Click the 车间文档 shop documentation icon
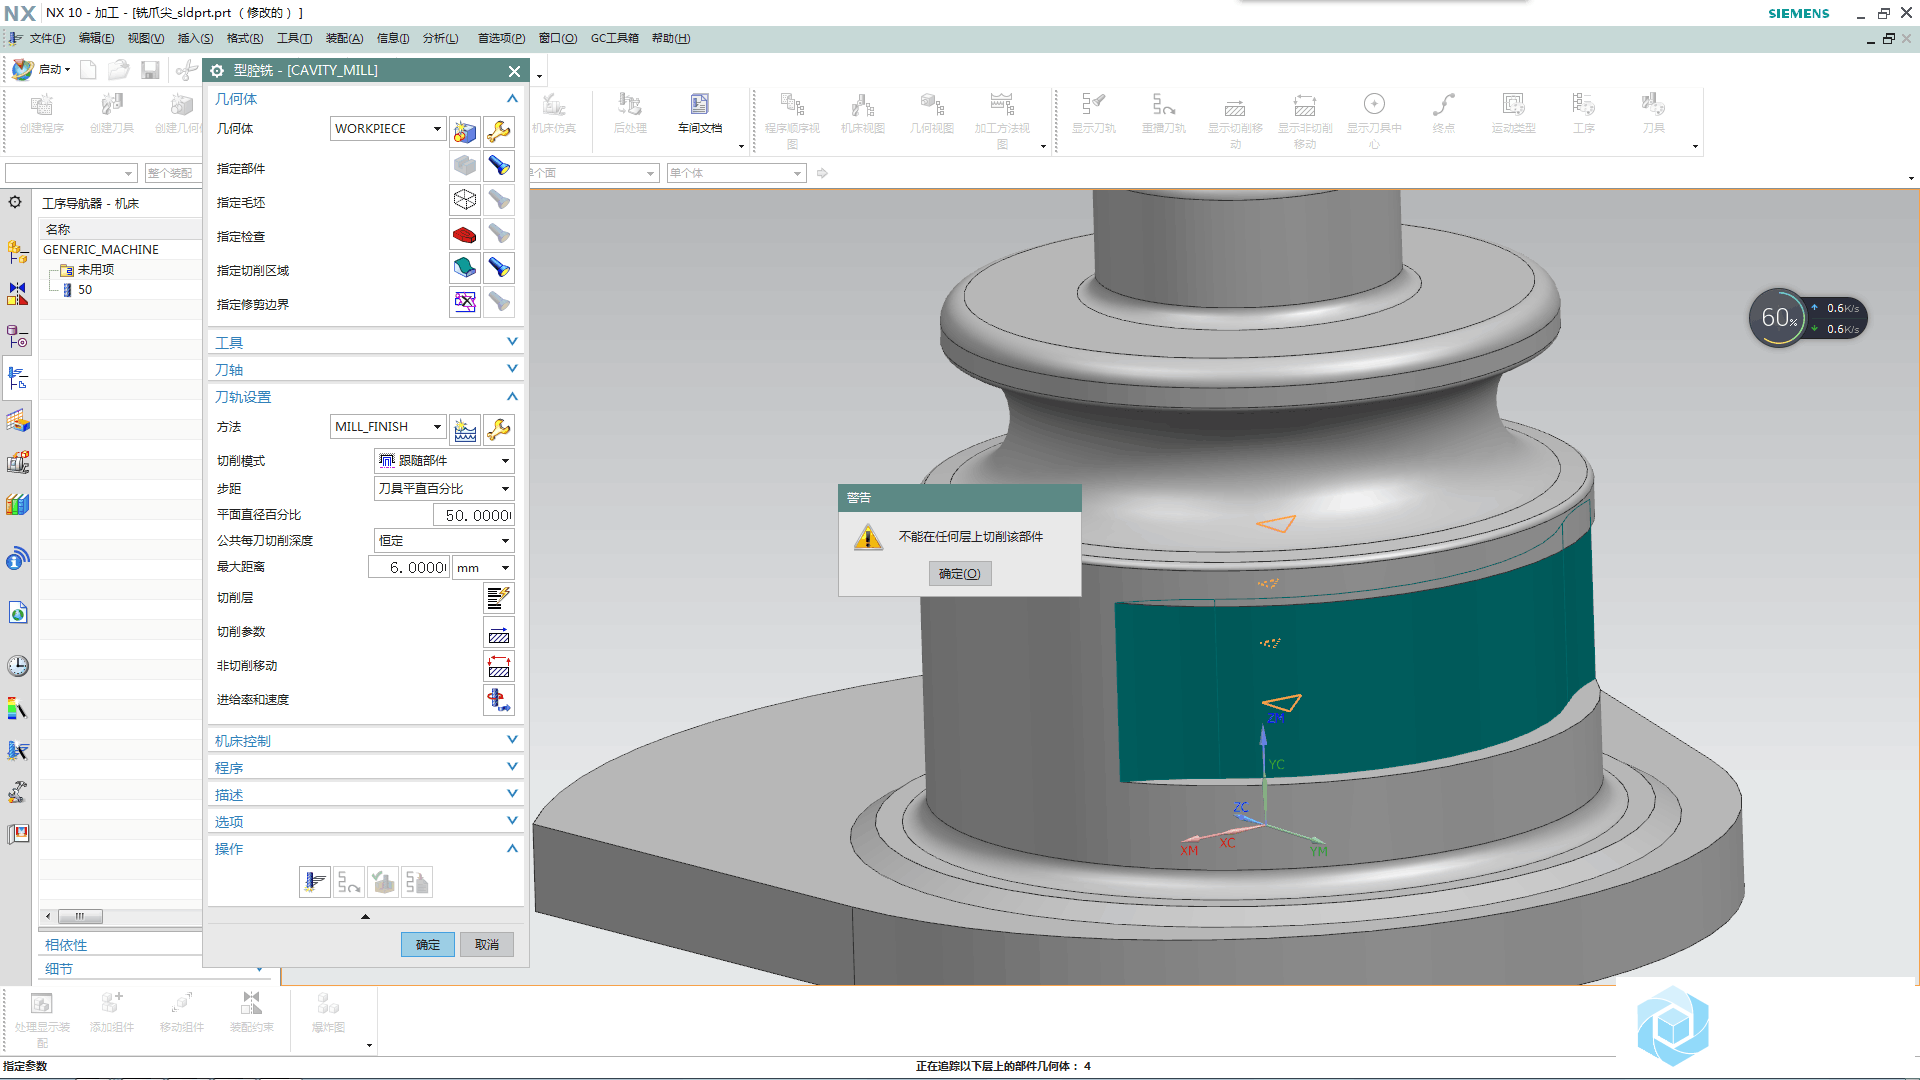1920x1080 pixels. [x=700, y=113]
